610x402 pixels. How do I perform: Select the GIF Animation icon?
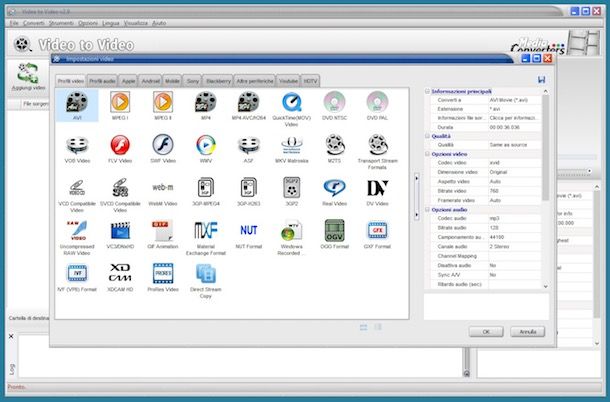(163, 230)
